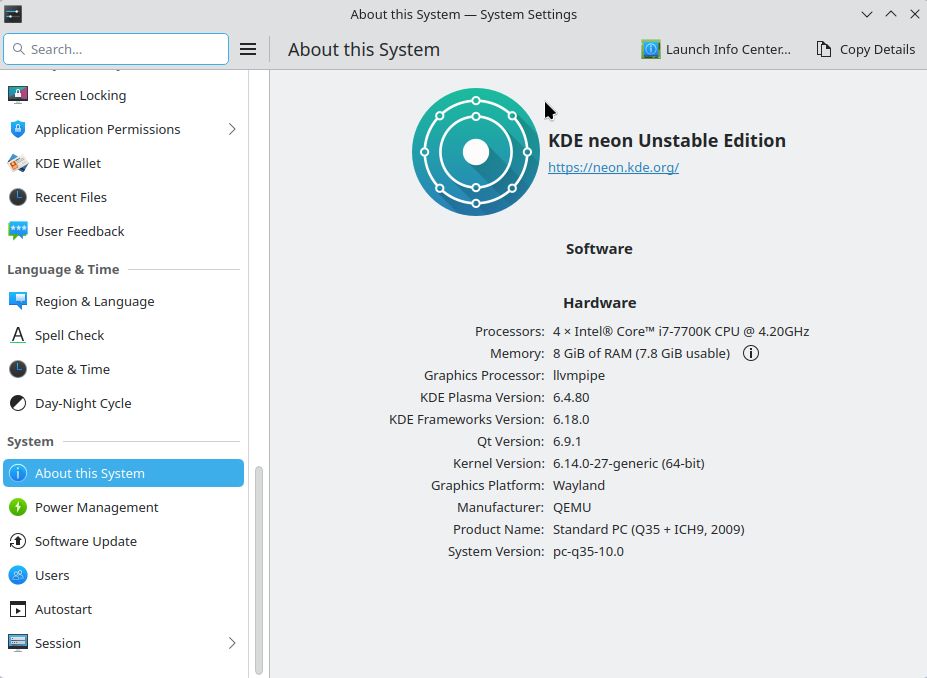This screenshot has height=678, width=927.
Task: Open Screen Locking settings icon
Action: (18, 95)
